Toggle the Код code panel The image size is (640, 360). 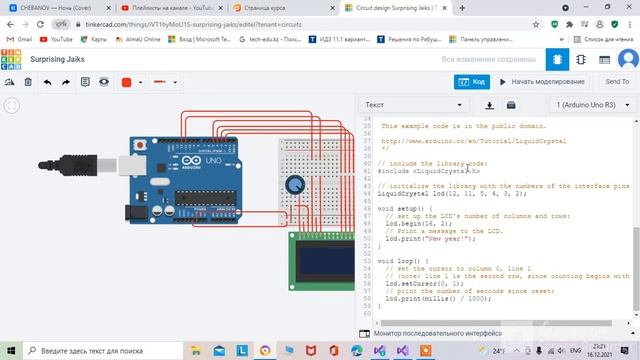(471, 82)
